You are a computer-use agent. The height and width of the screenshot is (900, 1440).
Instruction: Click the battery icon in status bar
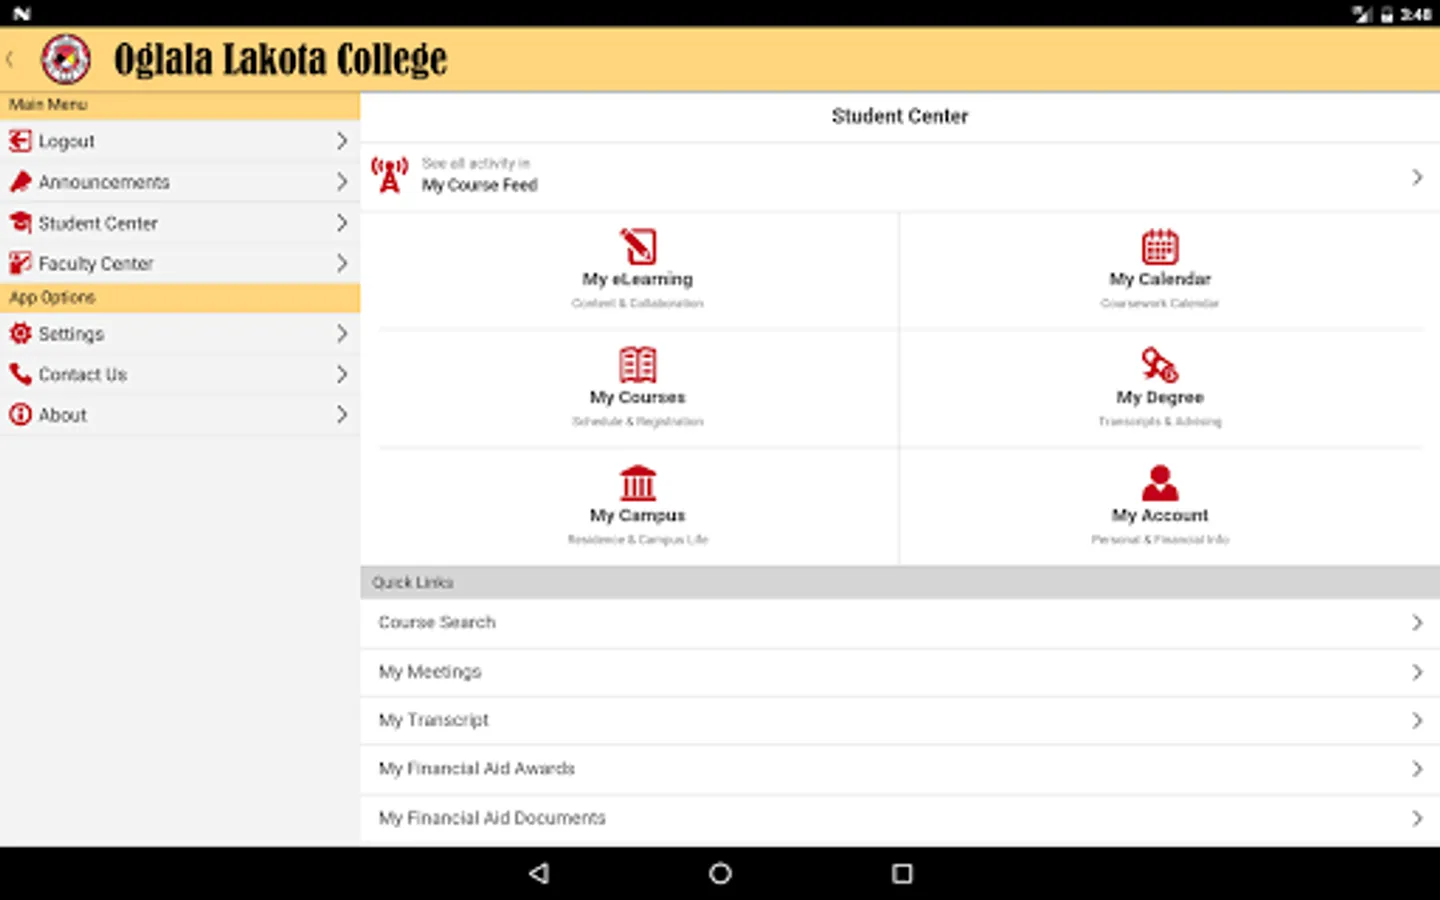click(x=1387, y=14)
